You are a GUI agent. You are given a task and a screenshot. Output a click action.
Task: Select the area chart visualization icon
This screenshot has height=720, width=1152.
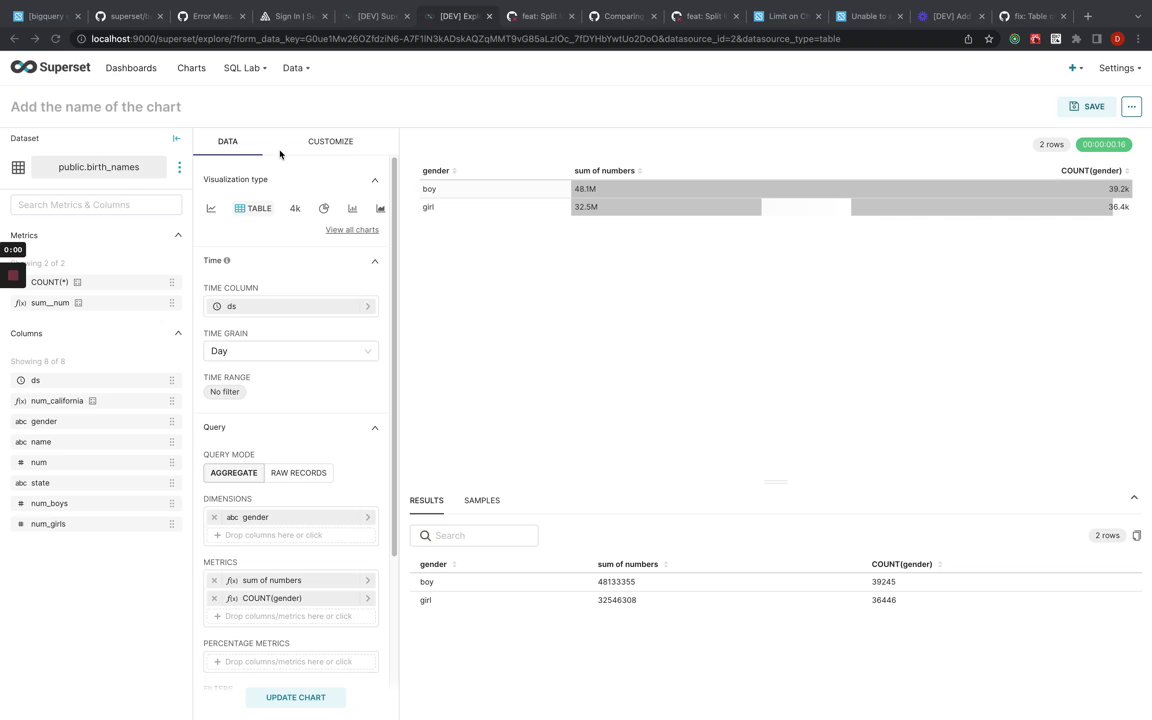(381, 209)
